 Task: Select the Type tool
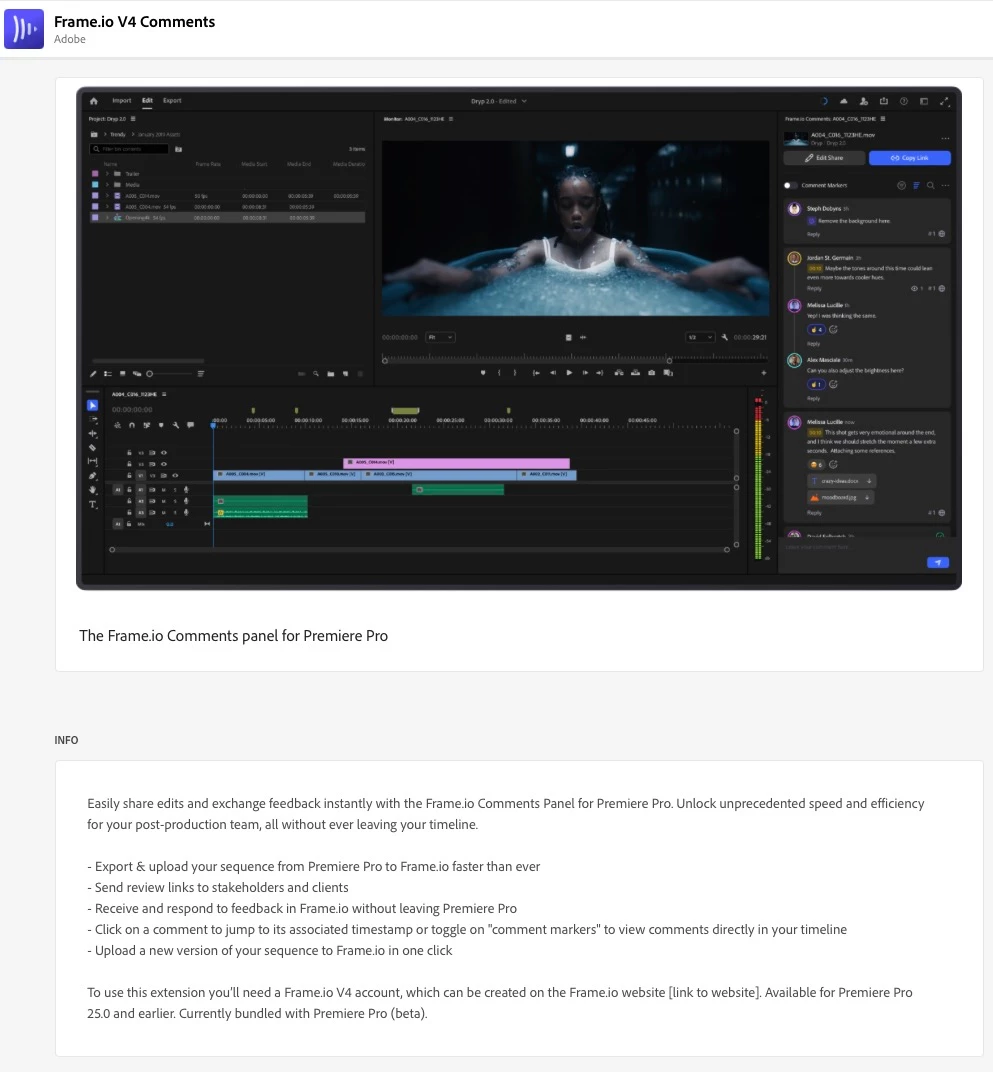point(93,505)
